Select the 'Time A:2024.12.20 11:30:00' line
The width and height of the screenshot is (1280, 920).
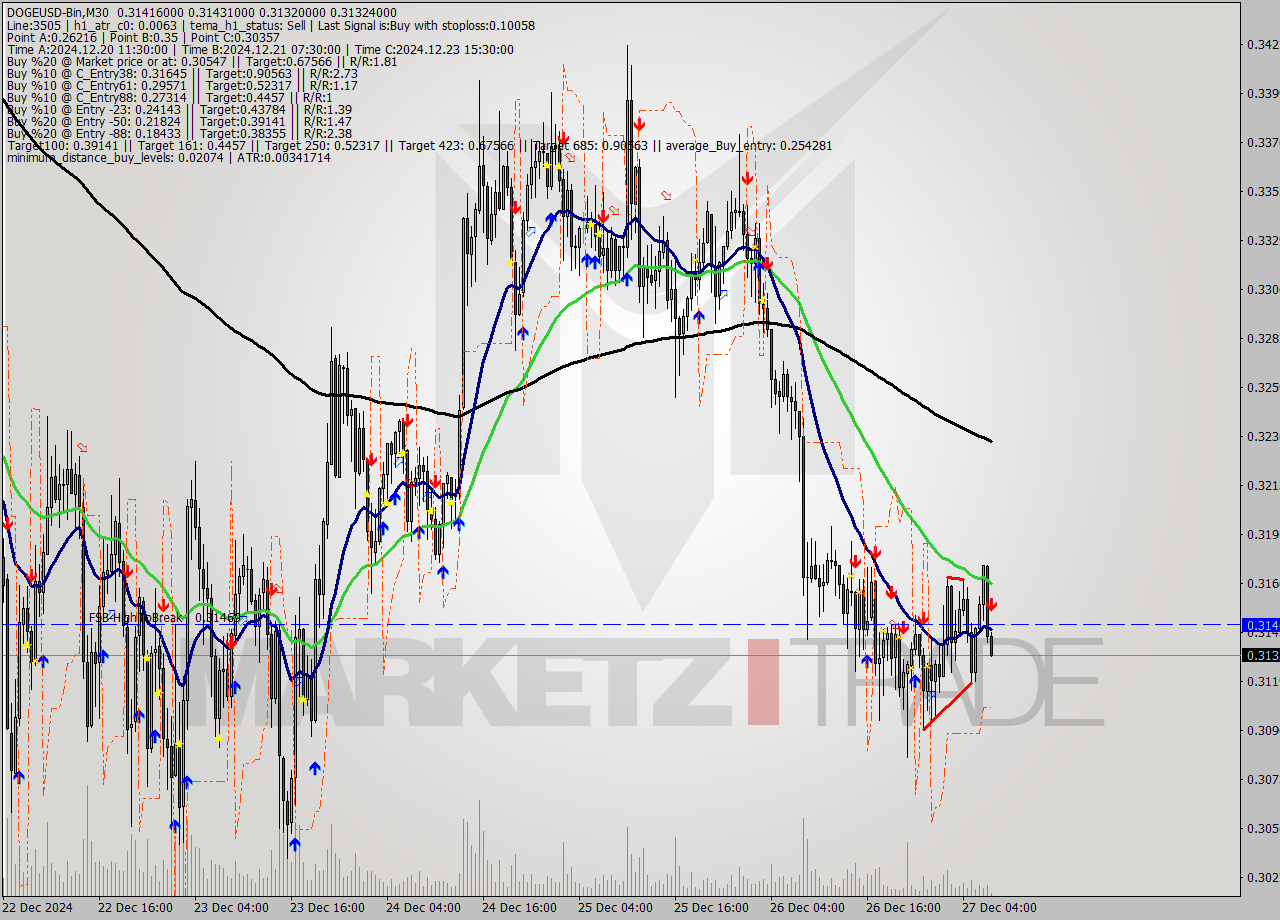click(x=260, y=49)
